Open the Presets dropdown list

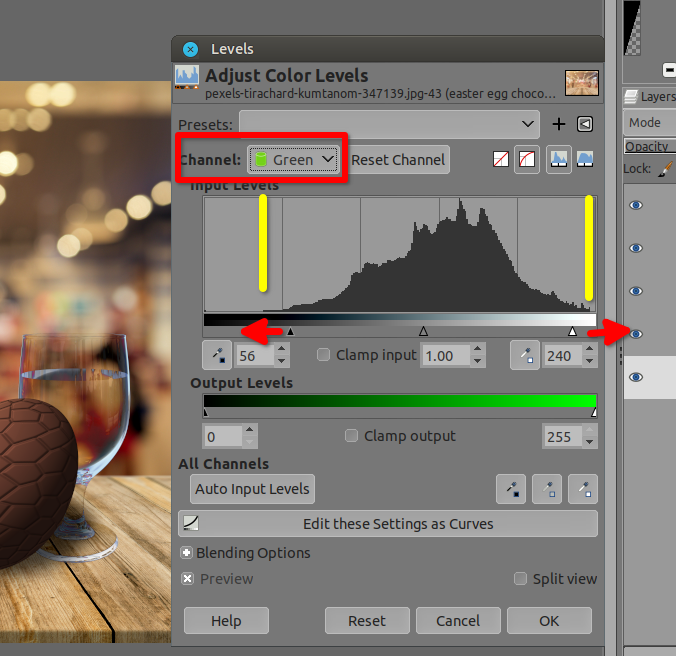click(389, 124)
